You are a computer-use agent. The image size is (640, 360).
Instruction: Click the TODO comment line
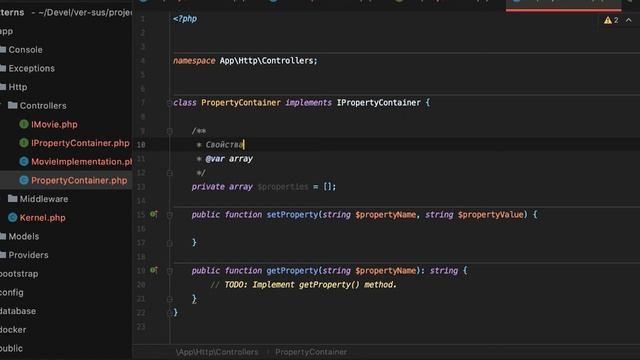point(303,285)
